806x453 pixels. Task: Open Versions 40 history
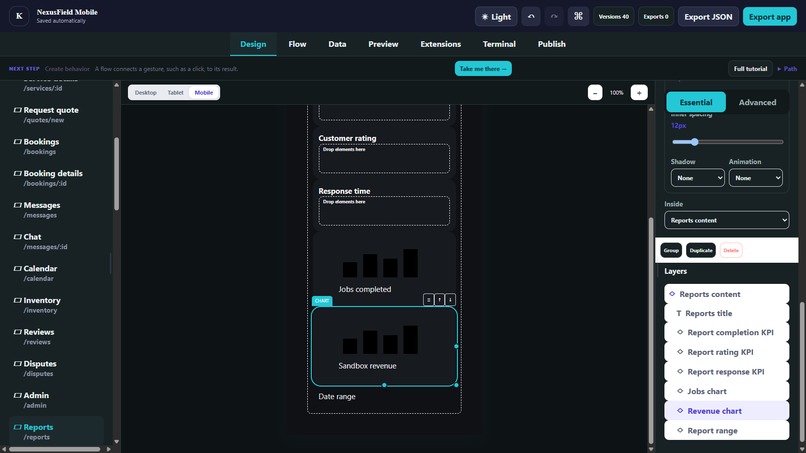coord(613,16)
